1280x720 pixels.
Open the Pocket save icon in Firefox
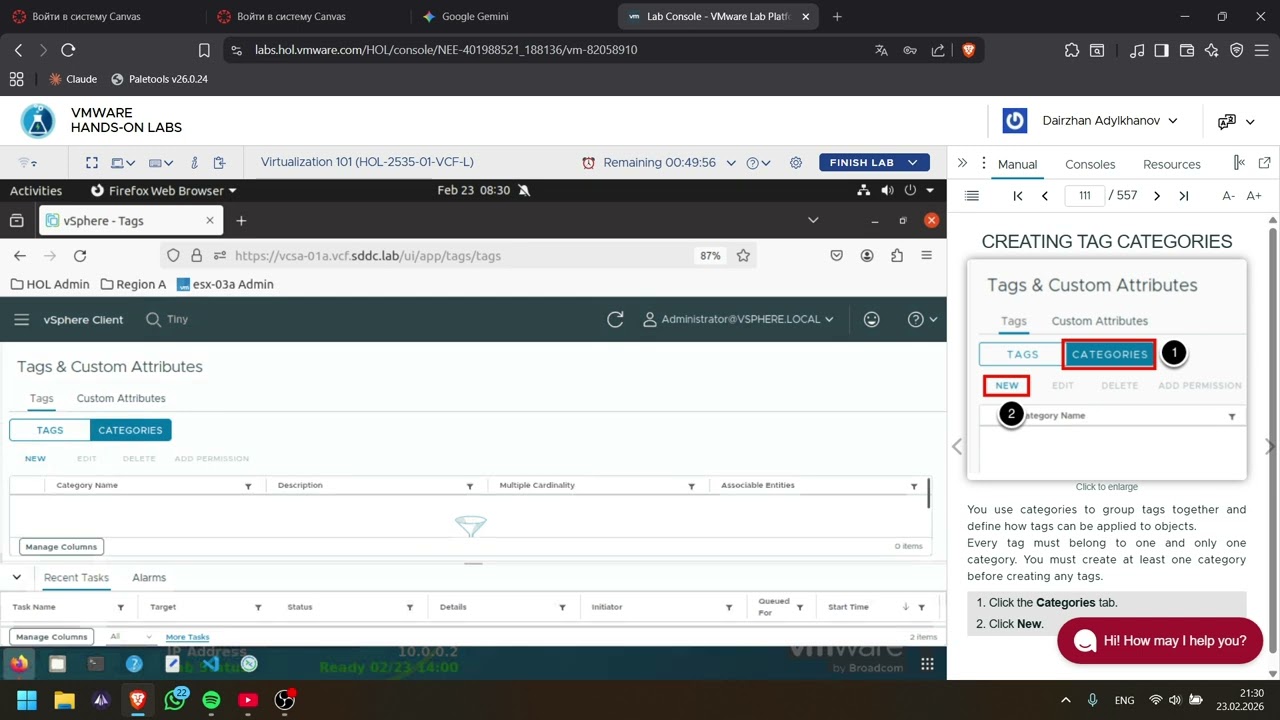click(837, 256)
